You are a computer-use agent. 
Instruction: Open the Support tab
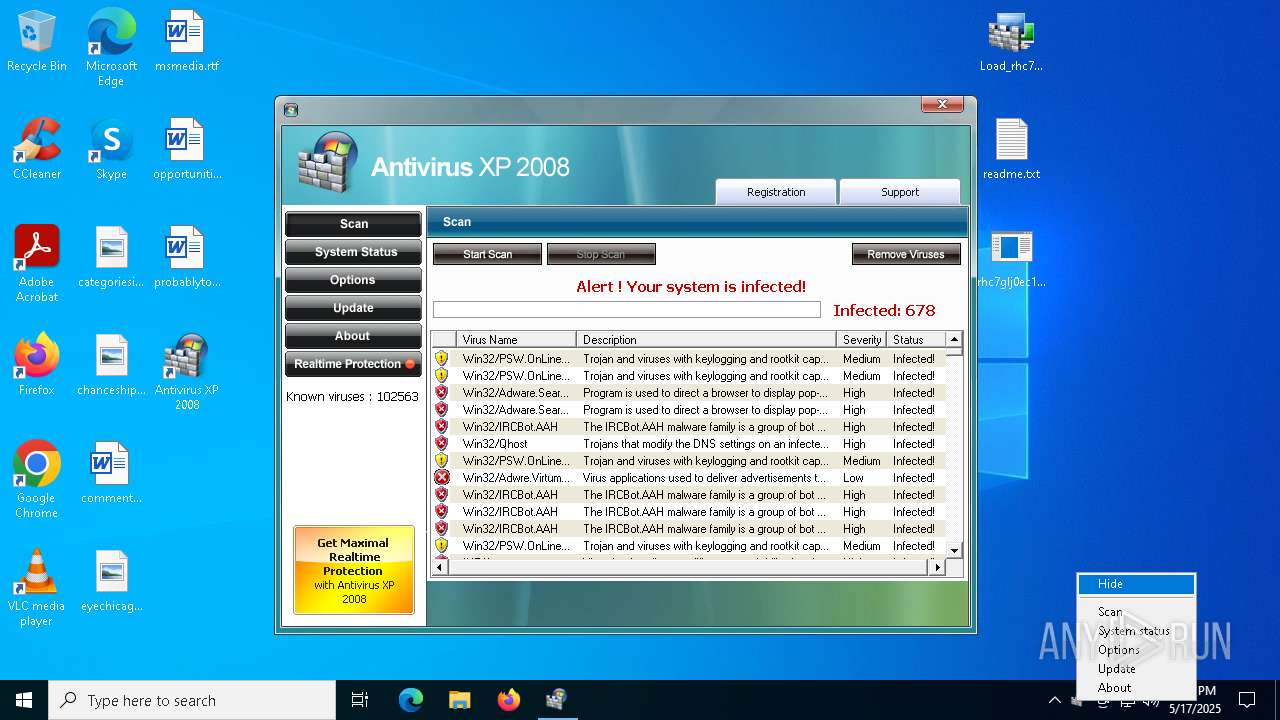pos(899,192)
